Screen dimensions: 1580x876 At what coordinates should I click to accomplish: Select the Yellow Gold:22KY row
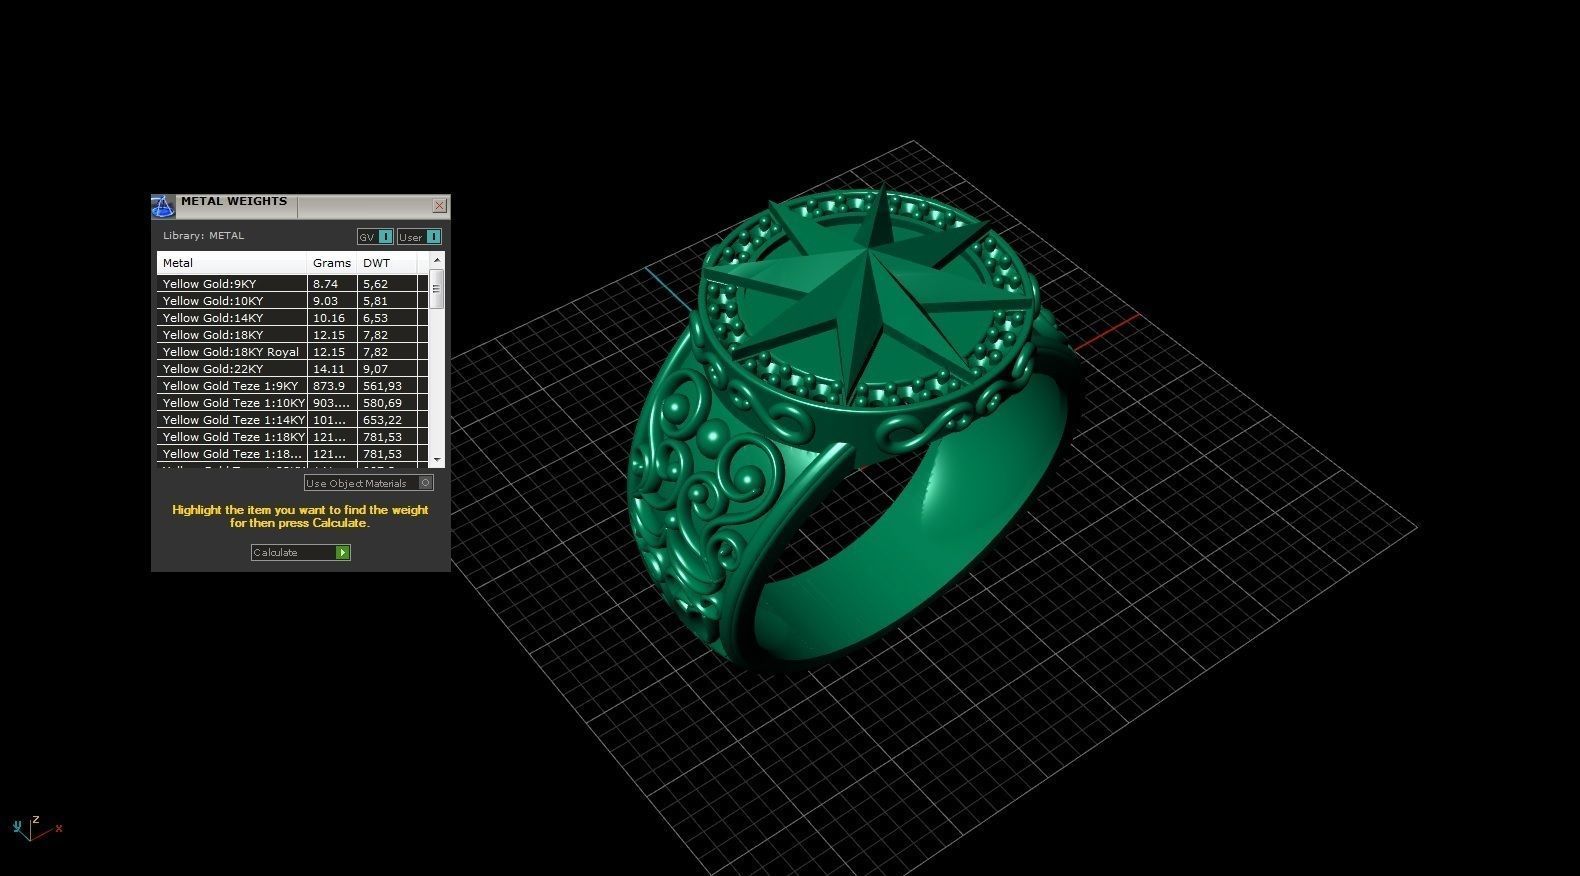(292, 369)
